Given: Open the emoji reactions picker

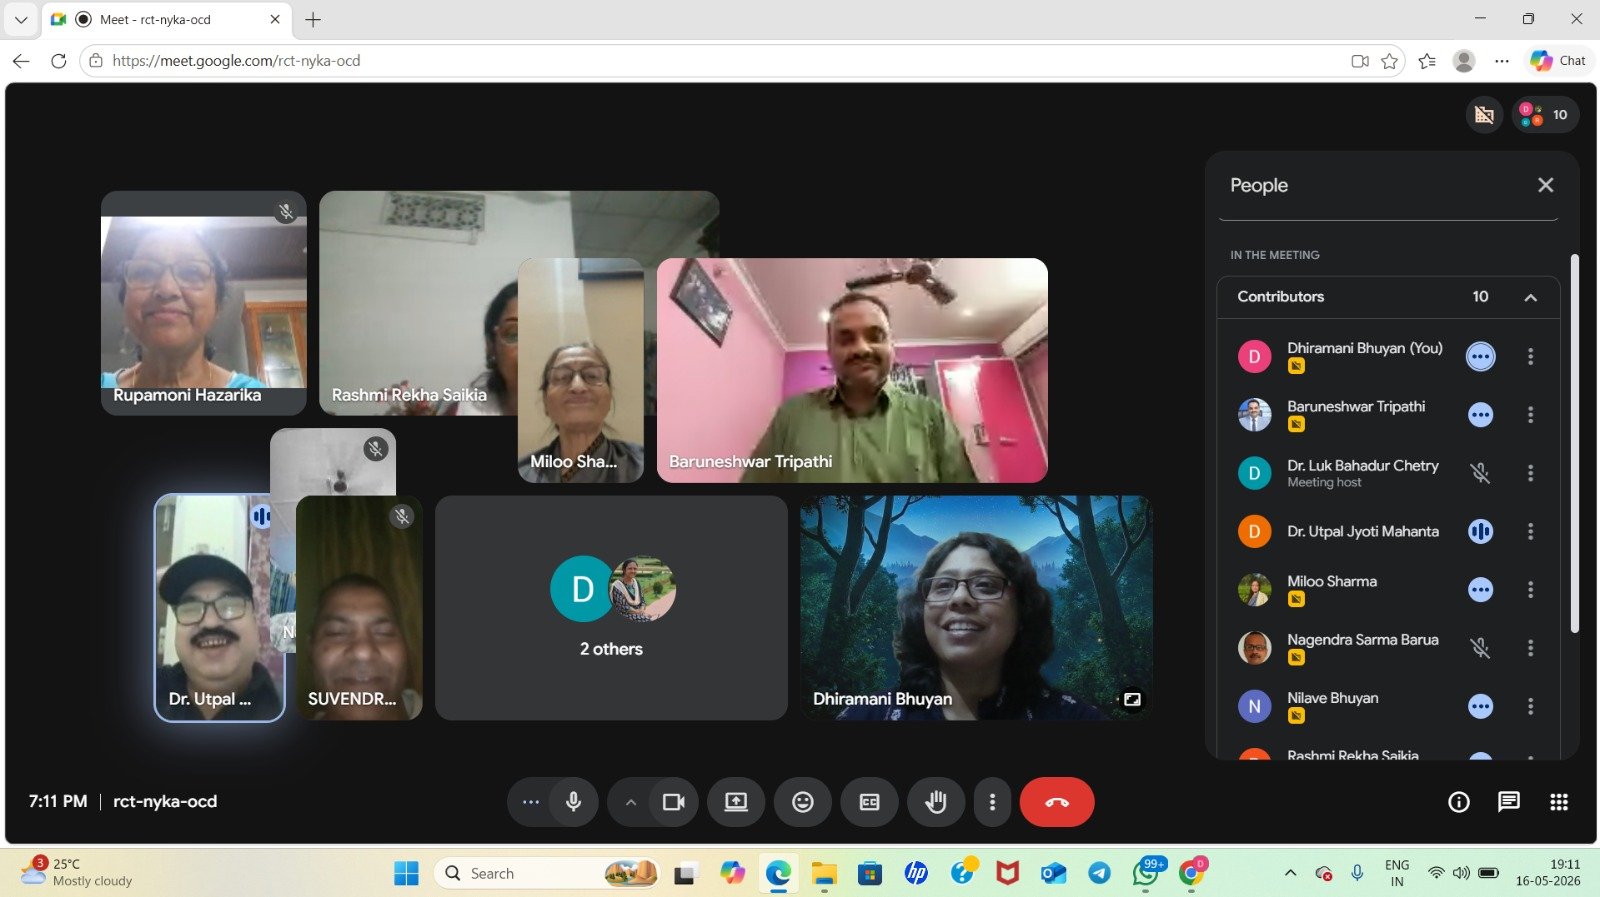Looking at the screenshot, I should point(803,802).
